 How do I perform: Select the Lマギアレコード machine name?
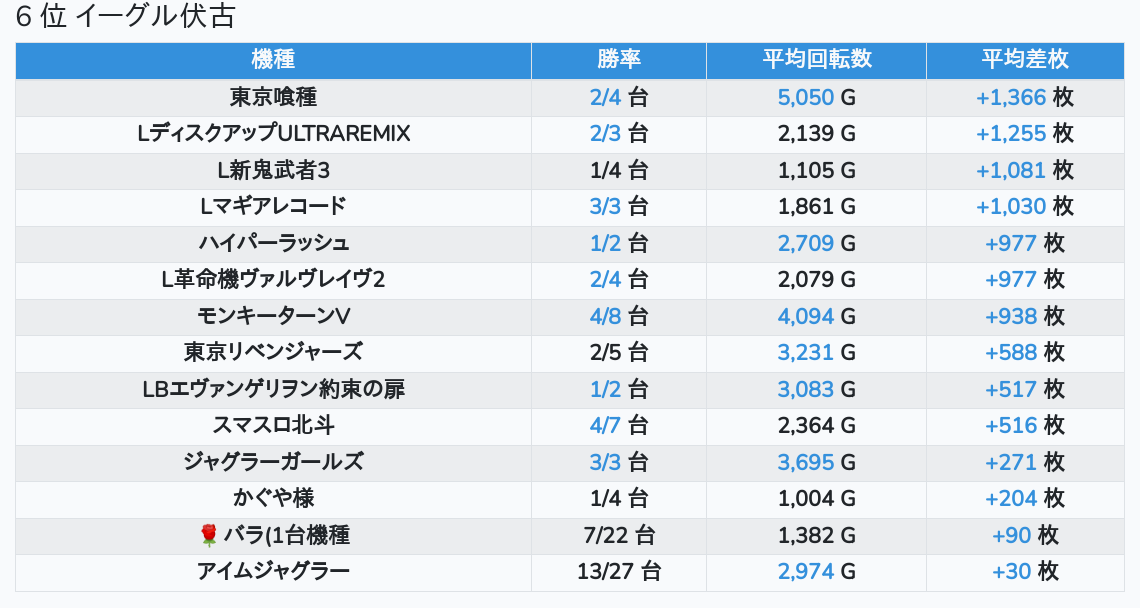[x=273, y=207]
